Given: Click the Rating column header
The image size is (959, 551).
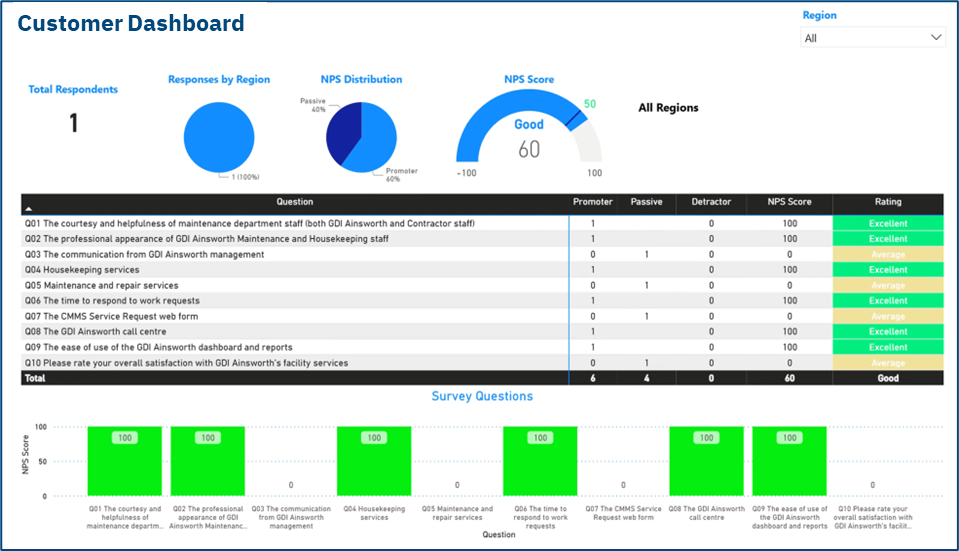Looking at the screenshot, I should click(x=887, y=202).
